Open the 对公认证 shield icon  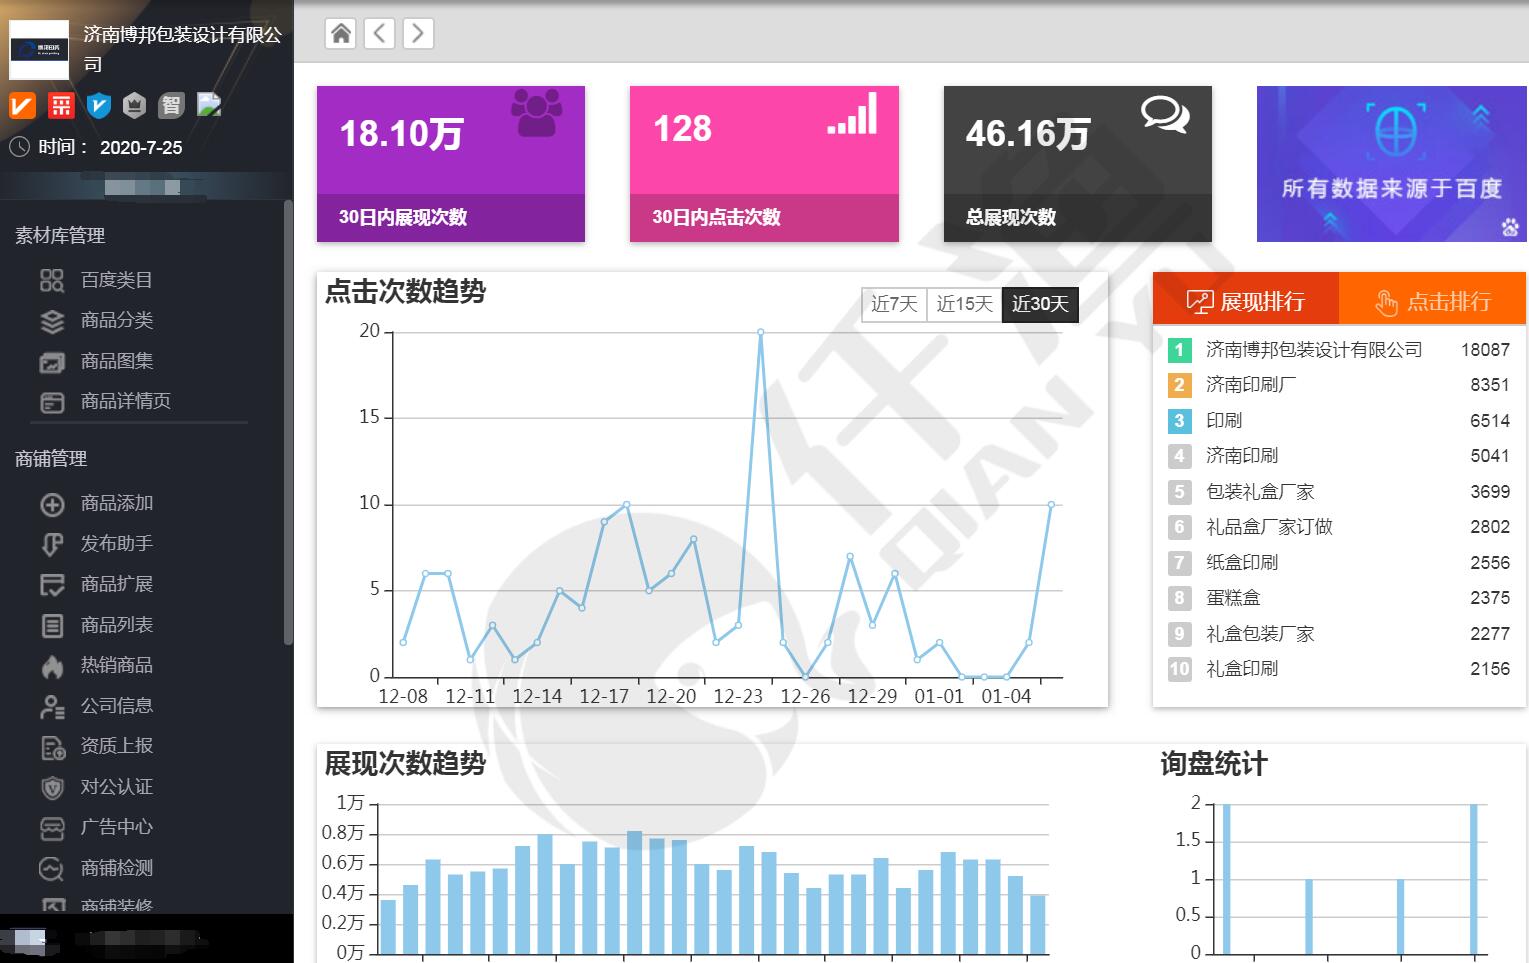point(52,787)
